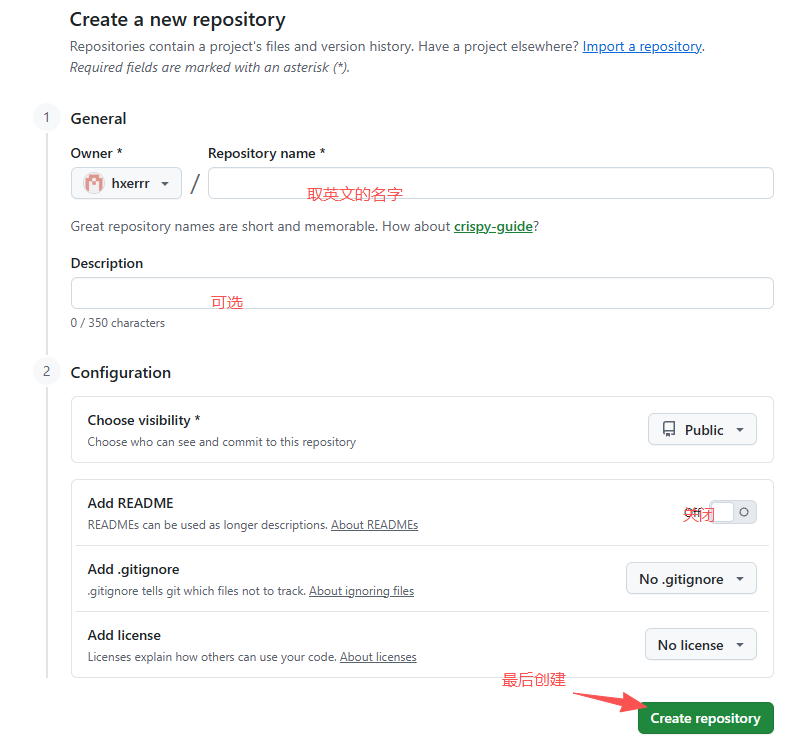Focus the Description text field

click(422, 293)
